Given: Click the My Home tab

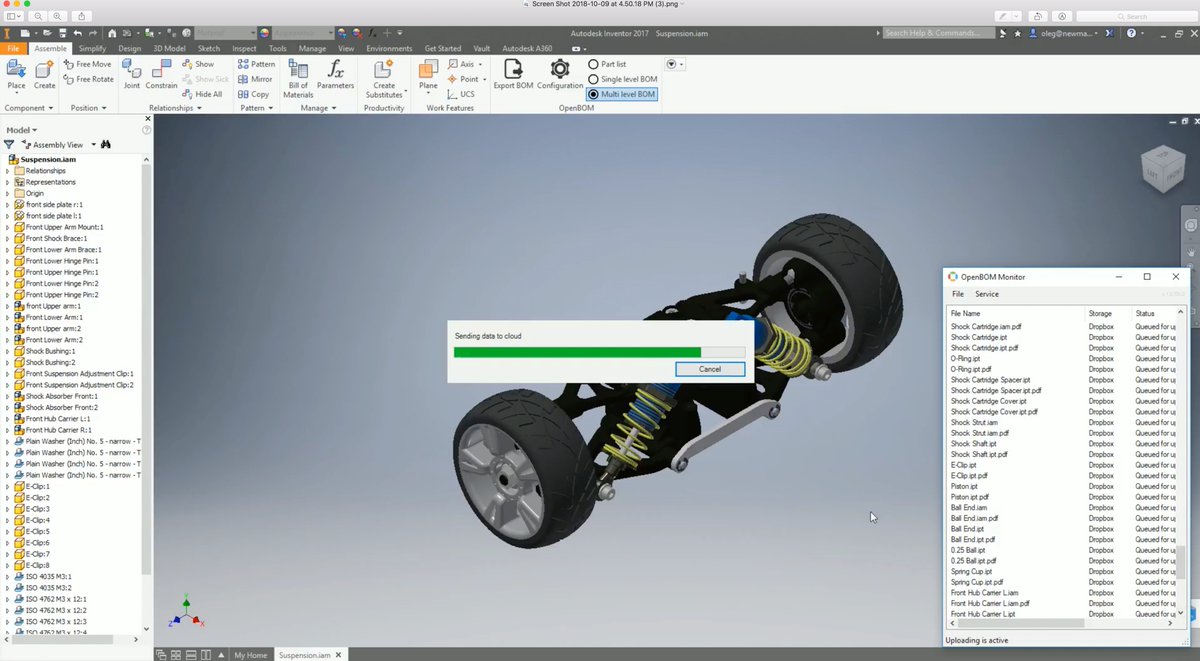Looking at the screenshot, I should 251,655.
